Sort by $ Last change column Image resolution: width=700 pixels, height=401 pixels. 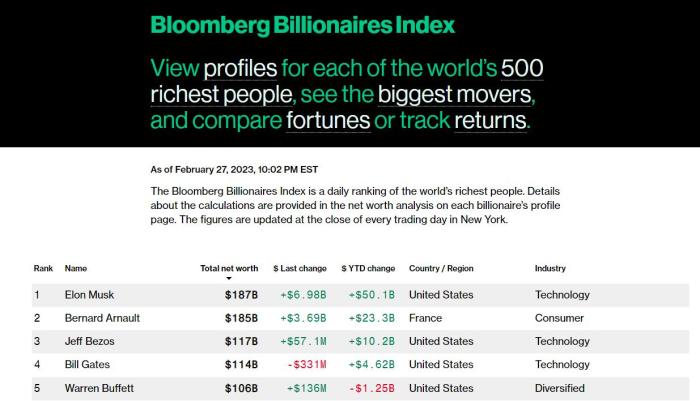(300, 269)
